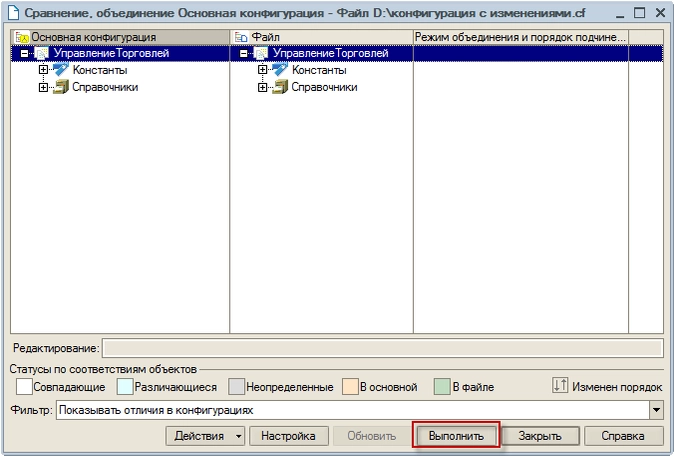Image resolution: width=674 pixels, height=456 pixels.
Task: Close the window with the X button
Action: pyautogui.click(x=661, y=13)
